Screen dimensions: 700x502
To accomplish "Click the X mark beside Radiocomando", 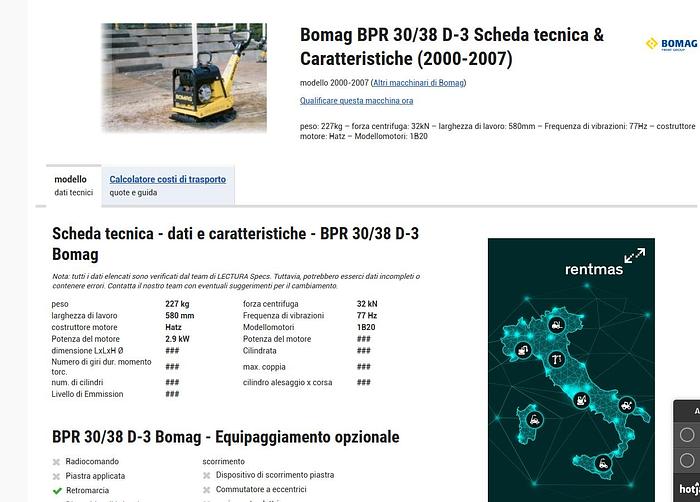I will (x=56, y=462).
